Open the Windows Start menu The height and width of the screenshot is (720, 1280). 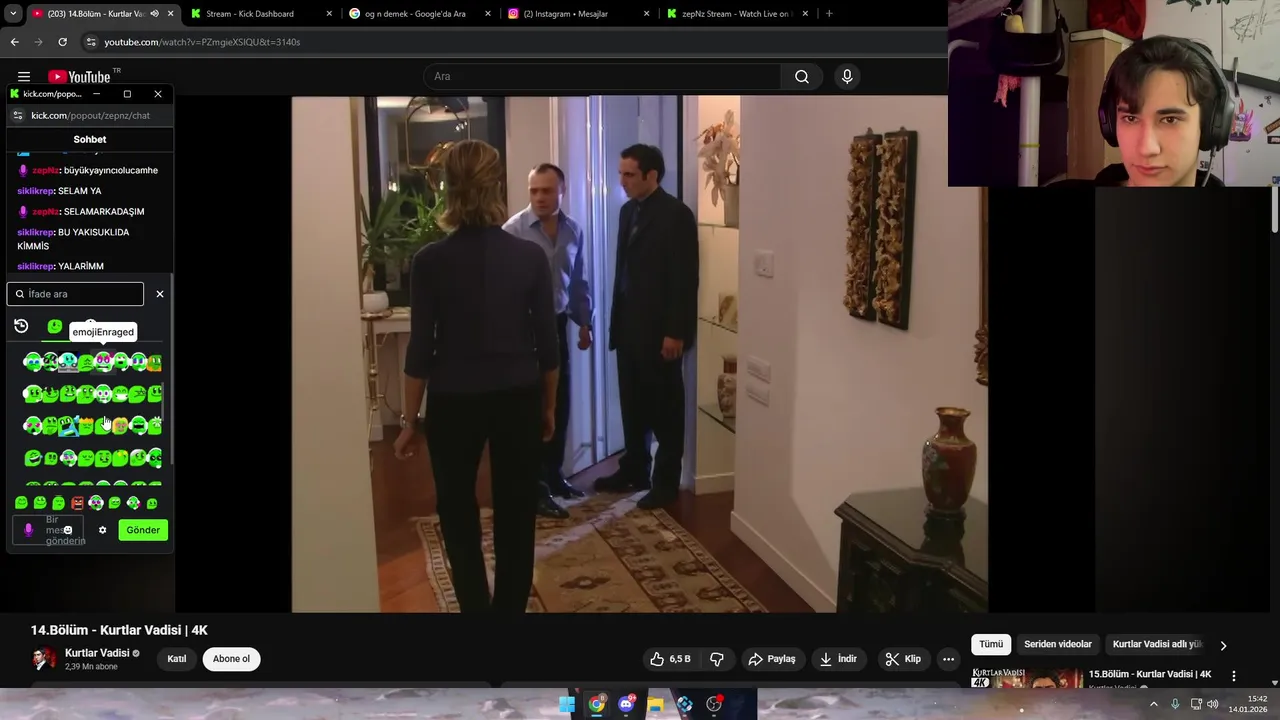[567, 705]
